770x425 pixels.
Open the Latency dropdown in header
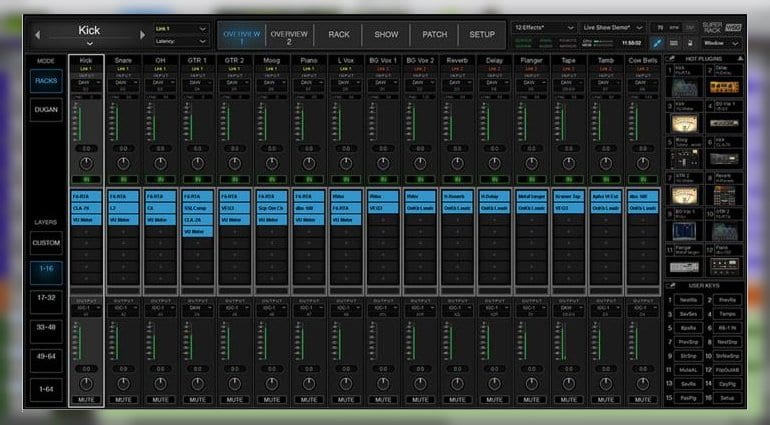(180, 42)
